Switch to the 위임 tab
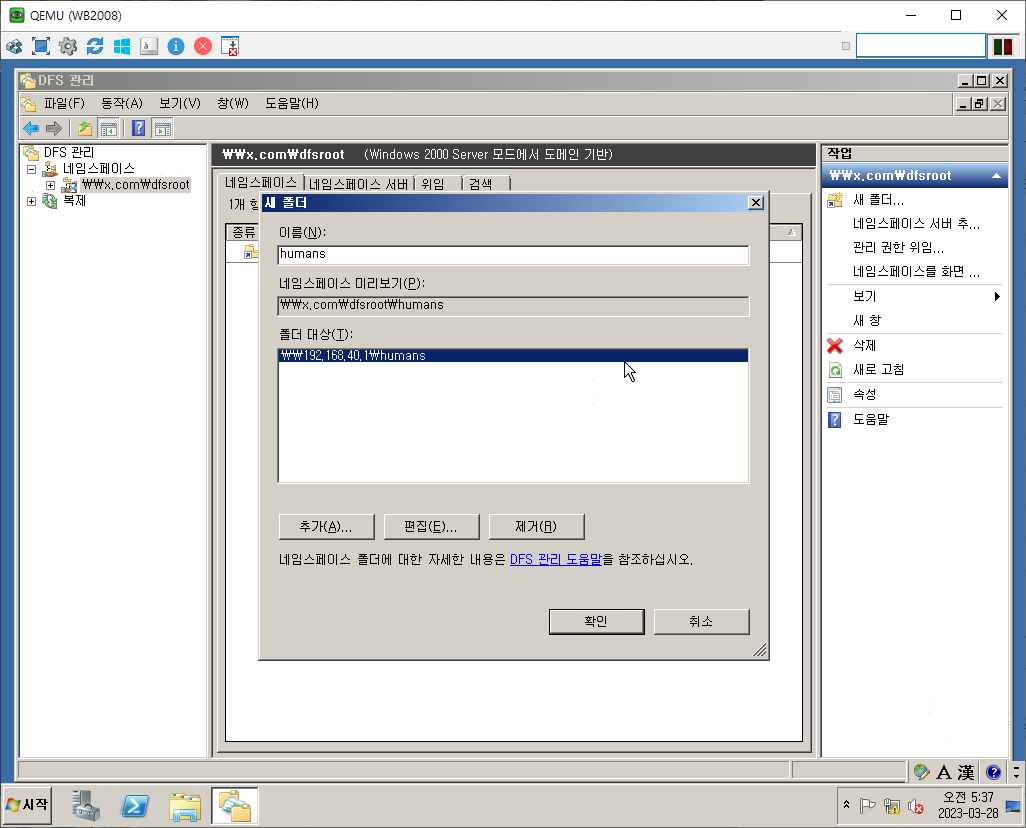The image size is (1026, 828). click(433, 184)
